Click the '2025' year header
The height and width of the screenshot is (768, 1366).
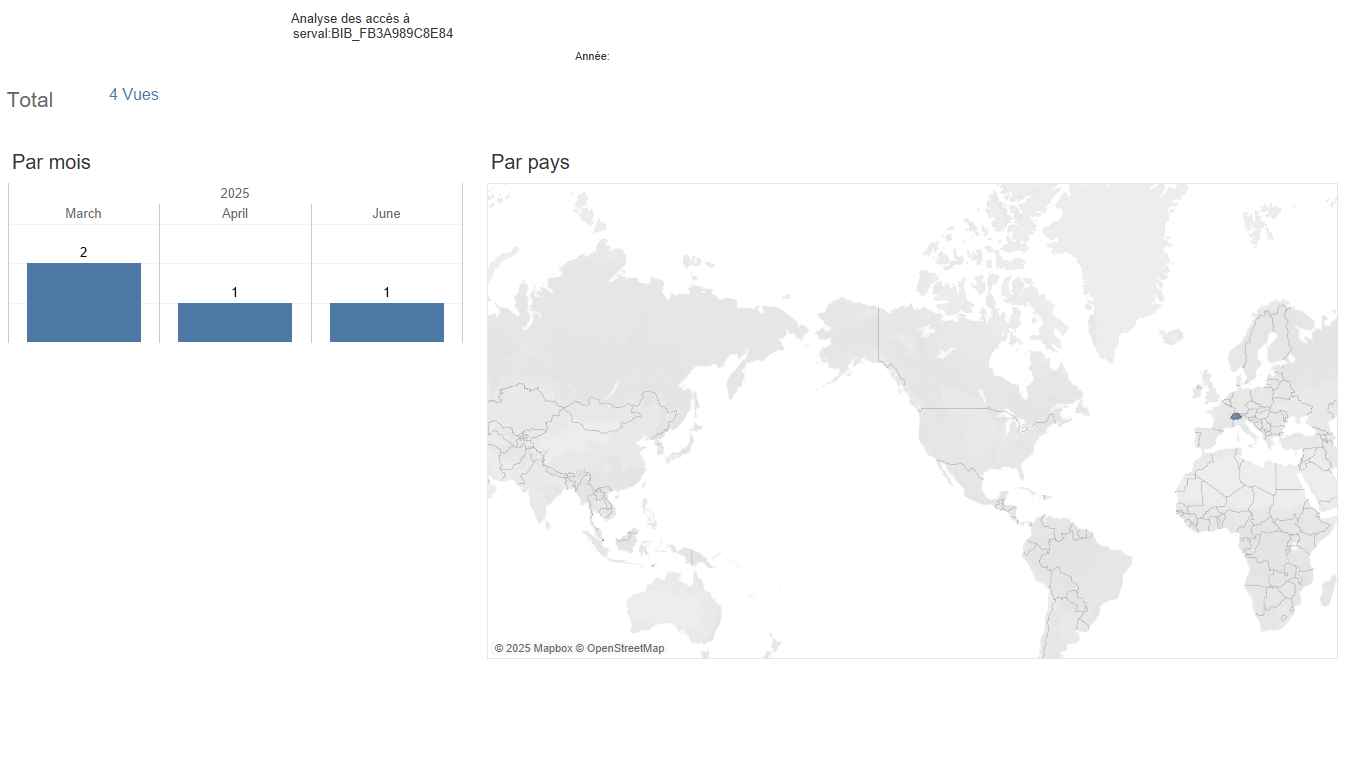coord(235,193)
